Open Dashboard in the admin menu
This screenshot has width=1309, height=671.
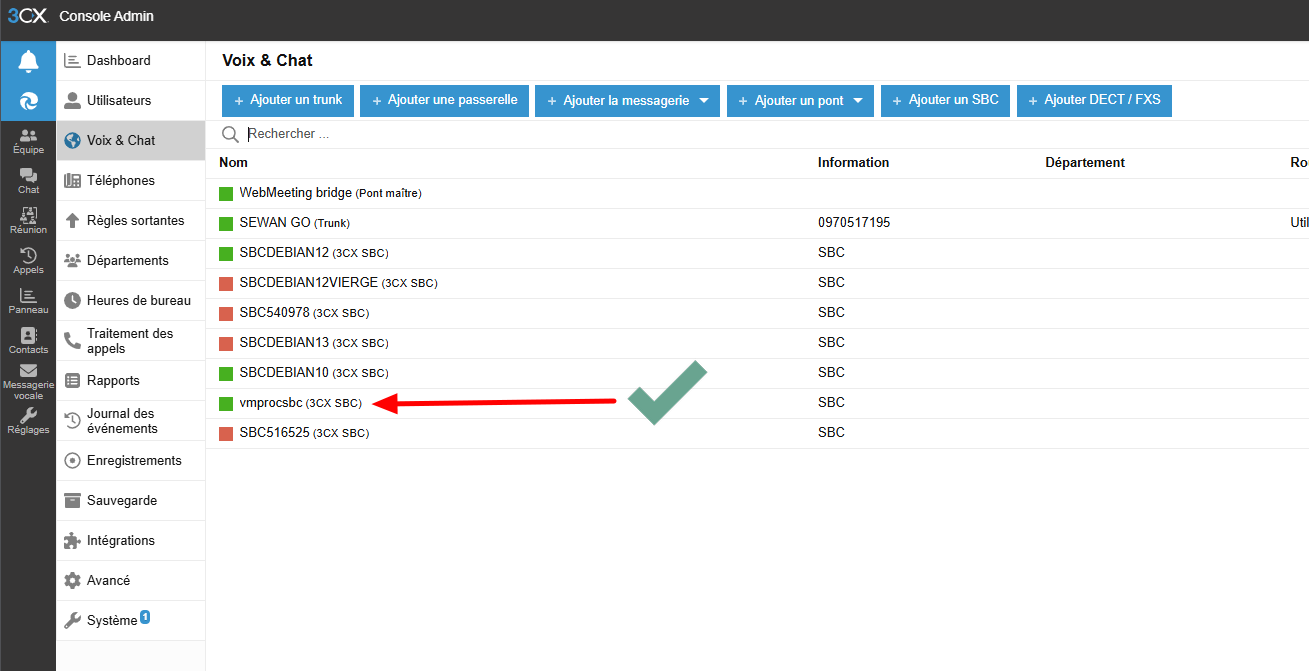131,61
